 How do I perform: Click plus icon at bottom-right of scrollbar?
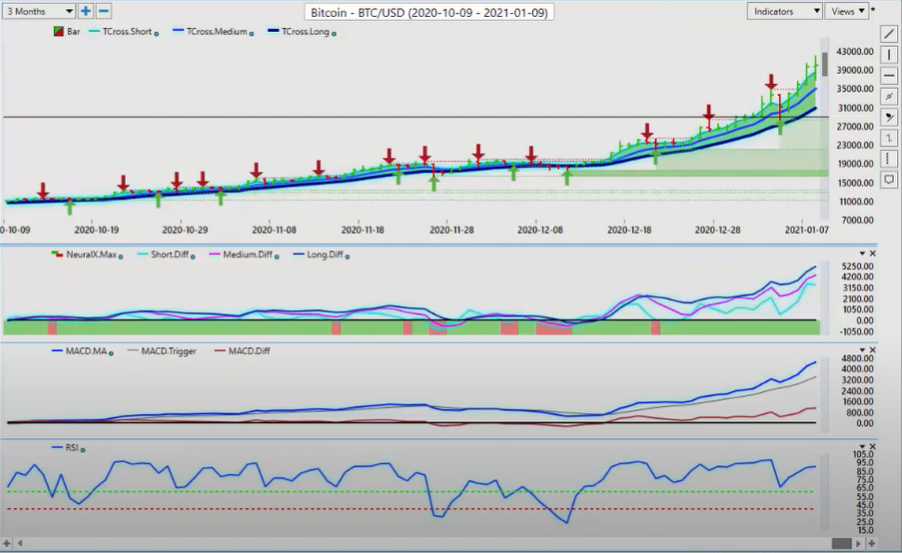click(x=872, y=543)
